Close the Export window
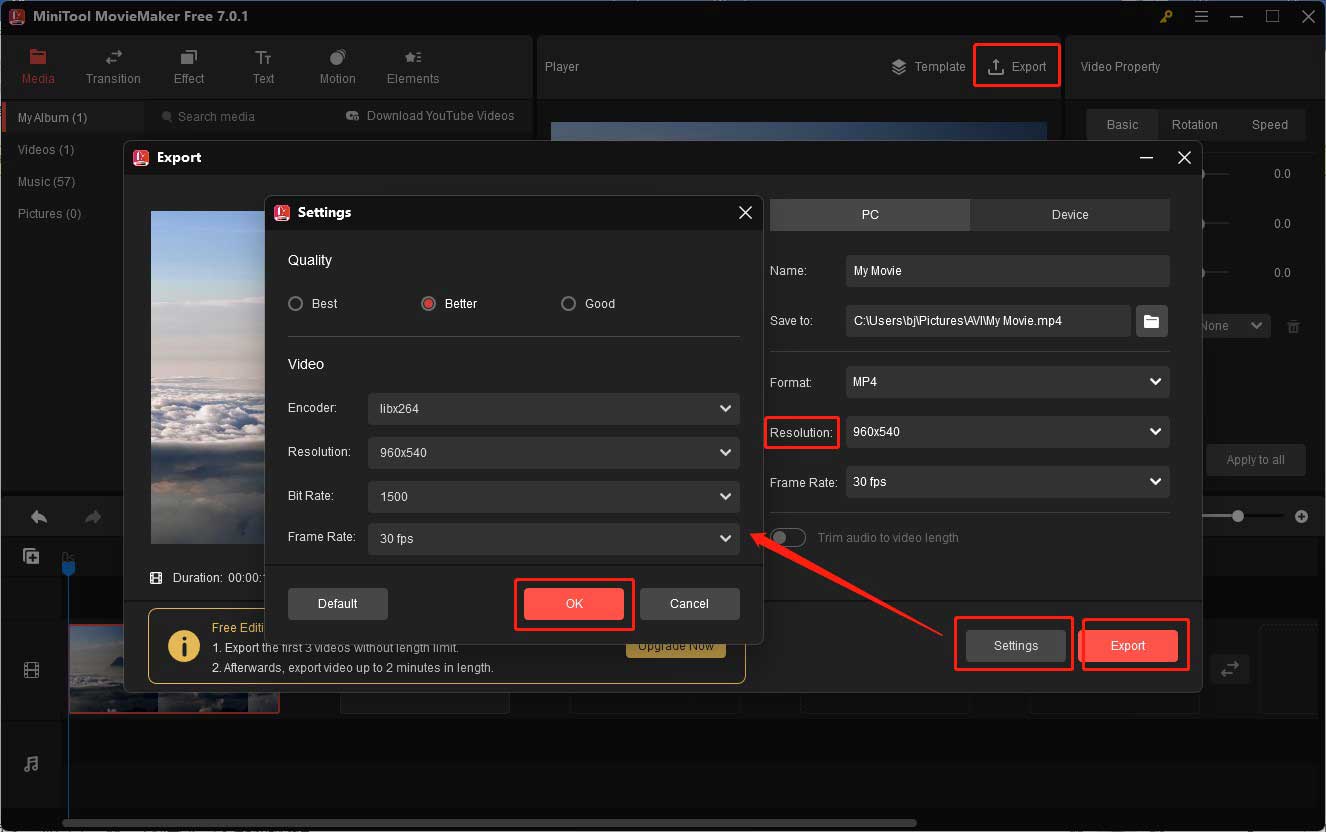This screenshot has width=1326, height=832. tap(1184, 158)
